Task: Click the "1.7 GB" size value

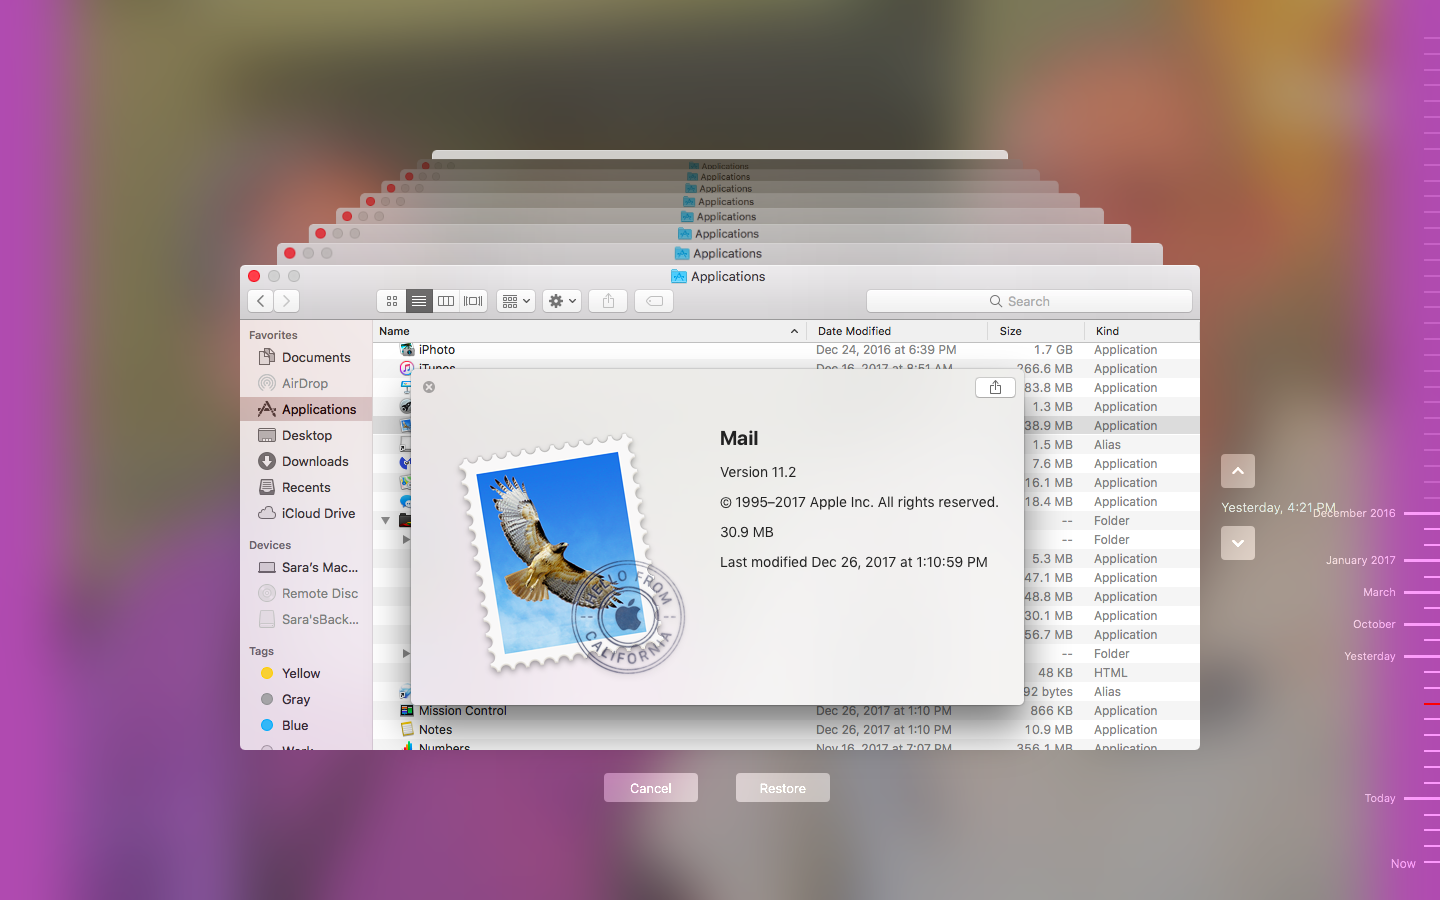Action: click(x=1053, y=350)
